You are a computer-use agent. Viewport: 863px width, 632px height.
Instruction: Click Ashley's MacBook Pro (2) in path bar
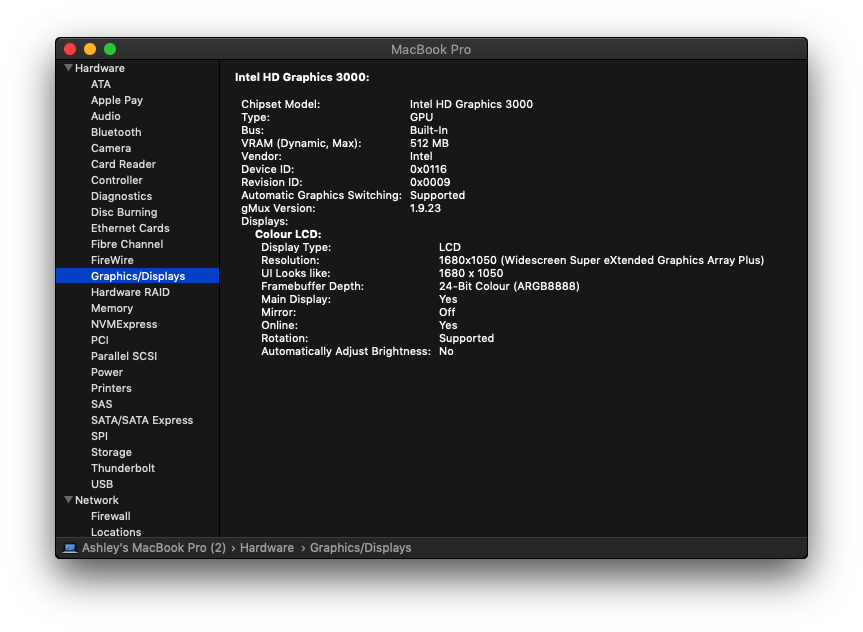[154, 548]
